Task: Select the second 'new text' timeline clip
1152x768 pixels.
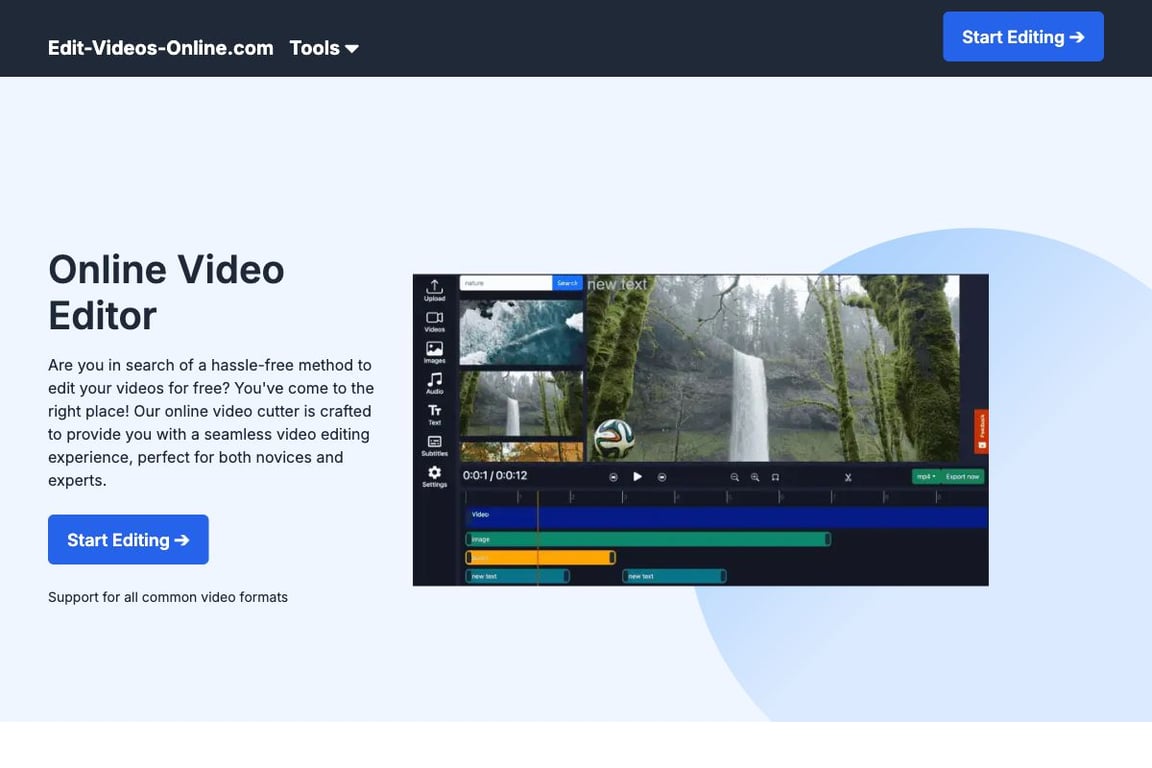Action: (x=674, y=576)
